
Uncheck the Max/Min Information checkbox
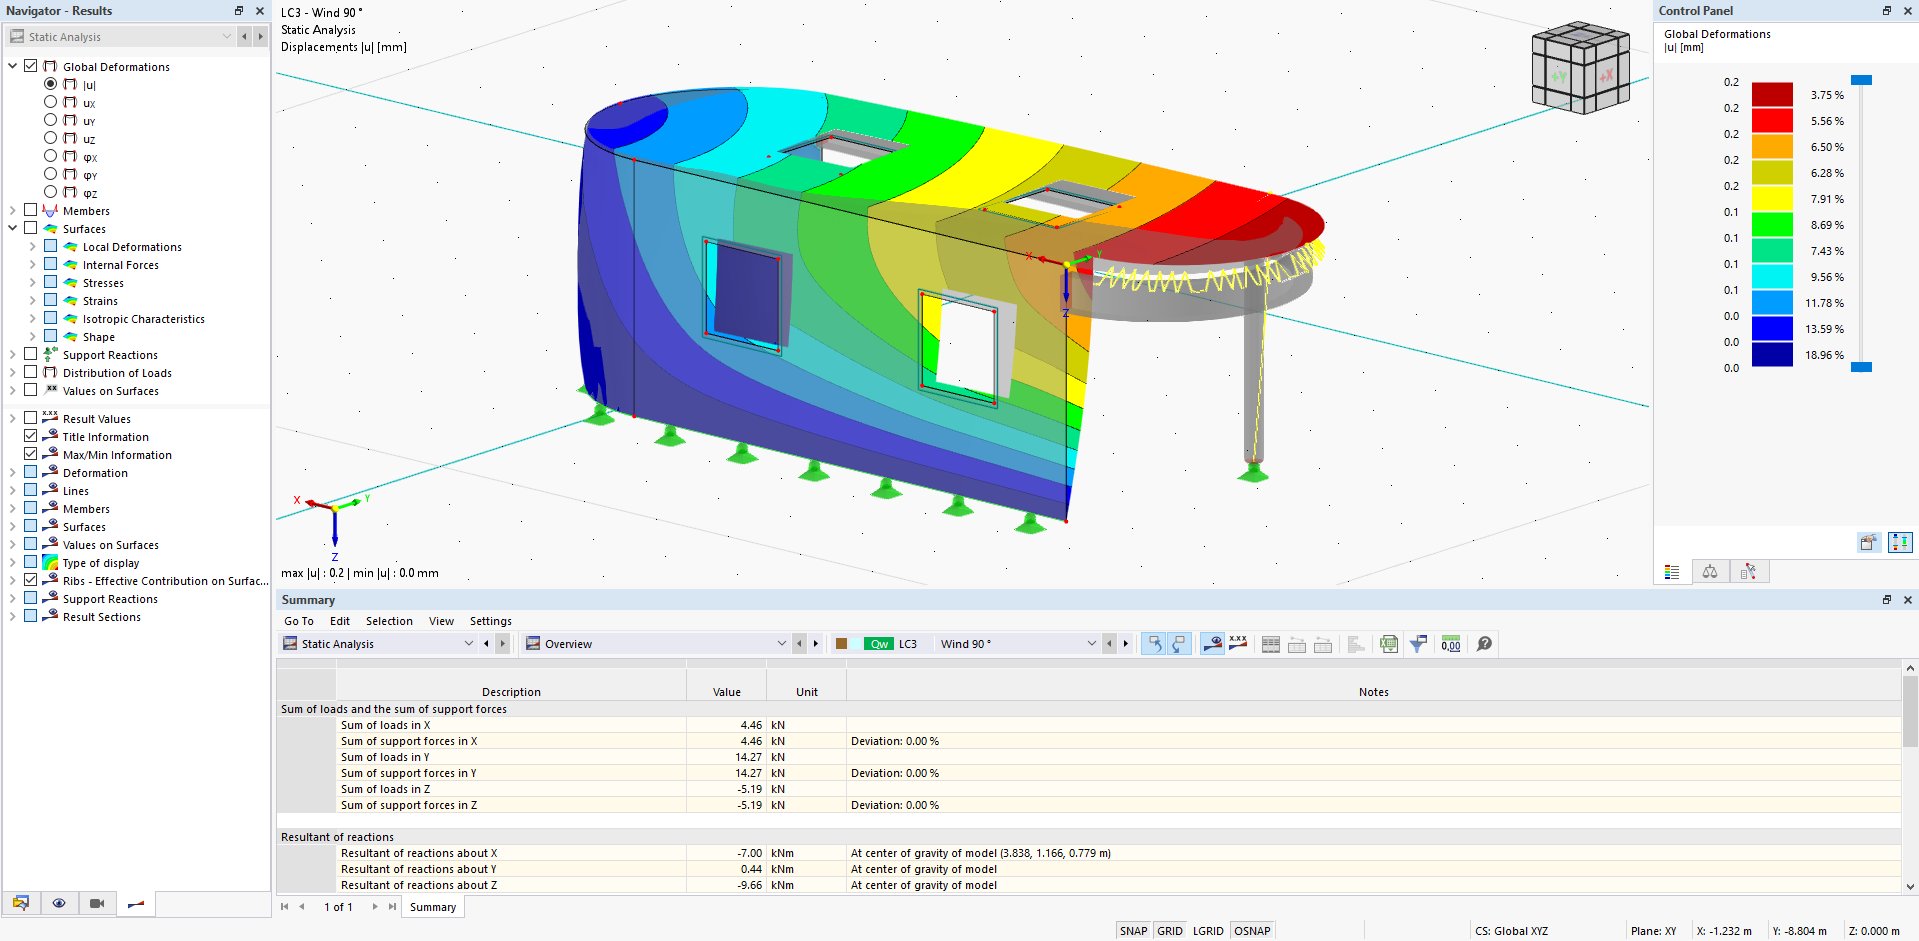31,454
